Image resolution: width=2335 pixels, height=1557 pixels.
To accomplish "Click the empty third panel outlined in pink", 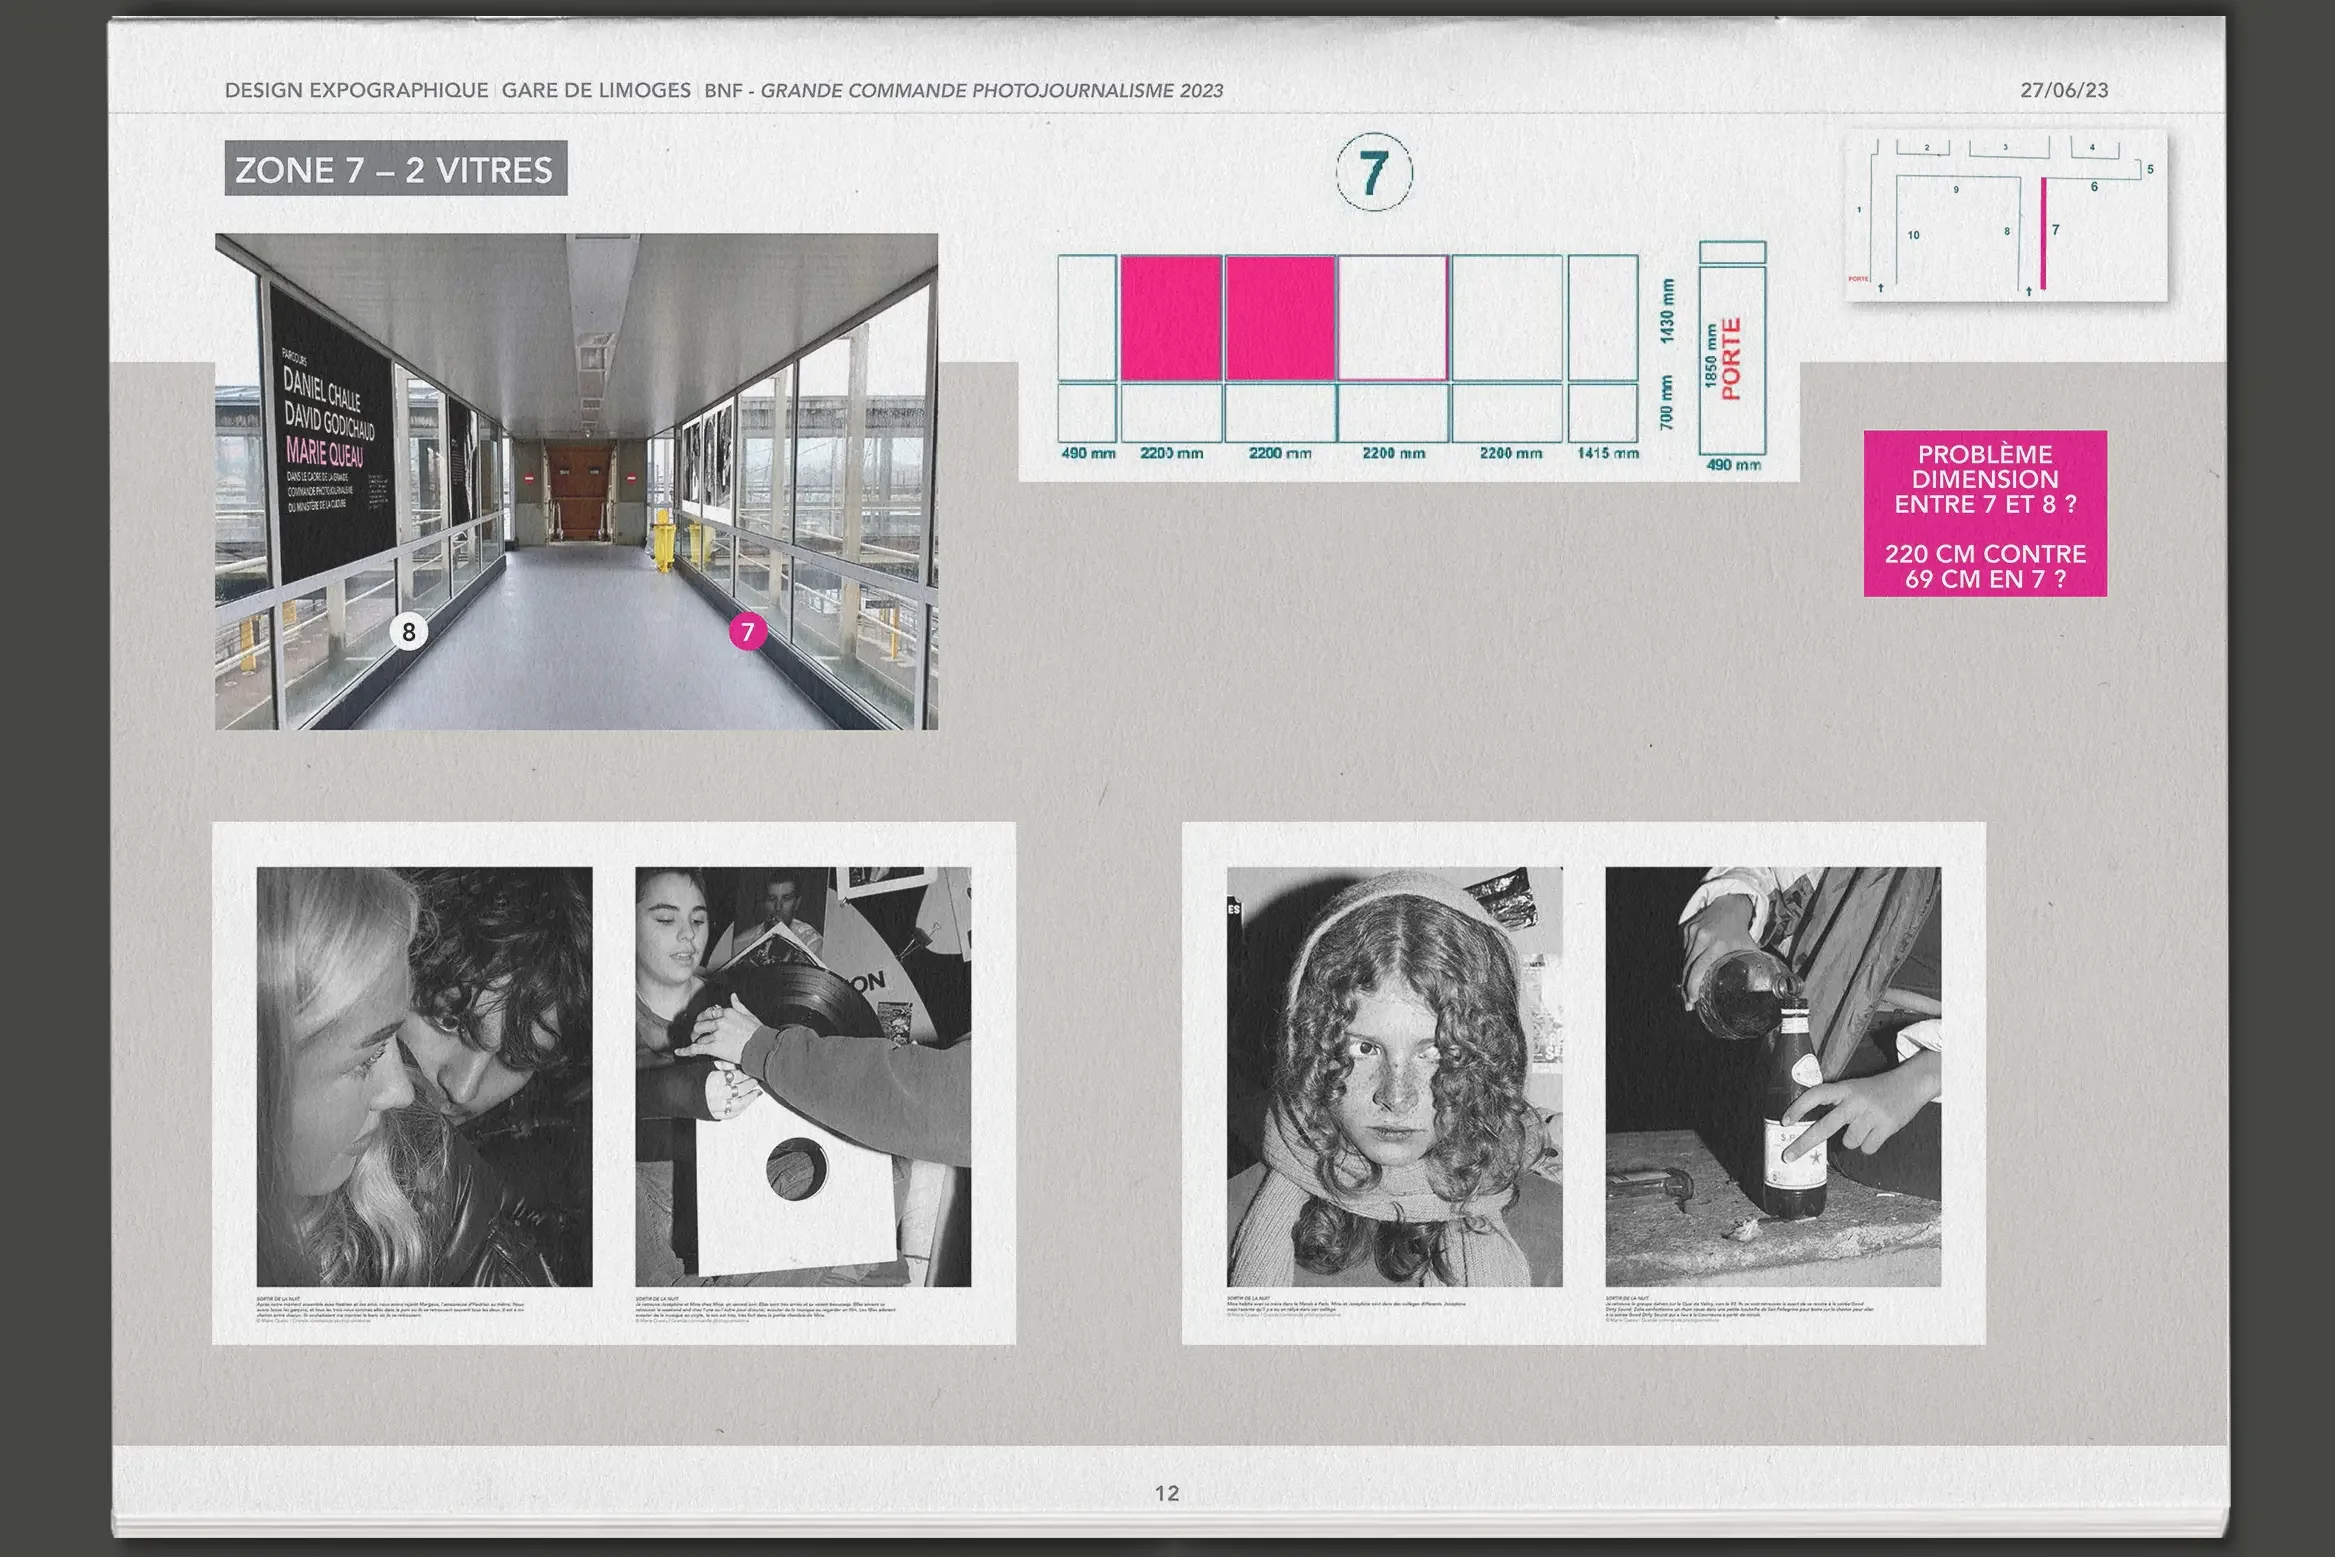I will (x=1393, y=318).
